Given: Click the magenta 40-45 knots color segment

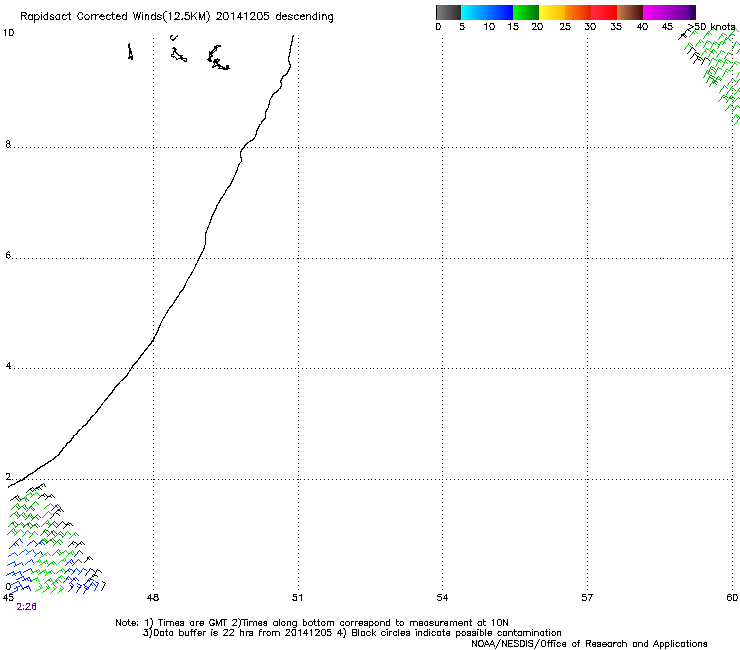Looking at the screenshot, I should [656, 12].
